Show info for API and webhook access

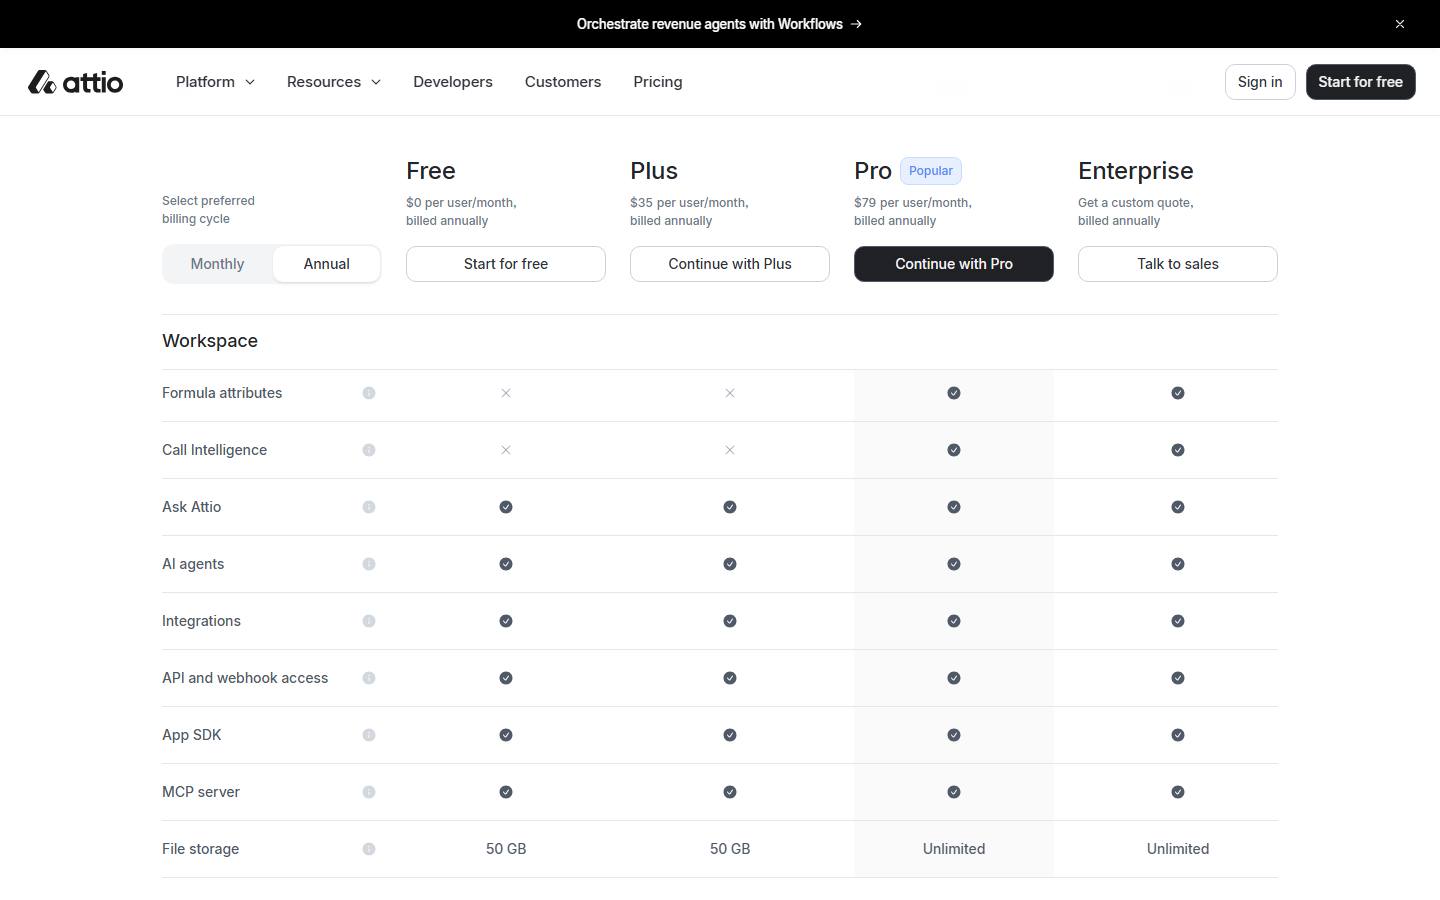pos(369,678)
